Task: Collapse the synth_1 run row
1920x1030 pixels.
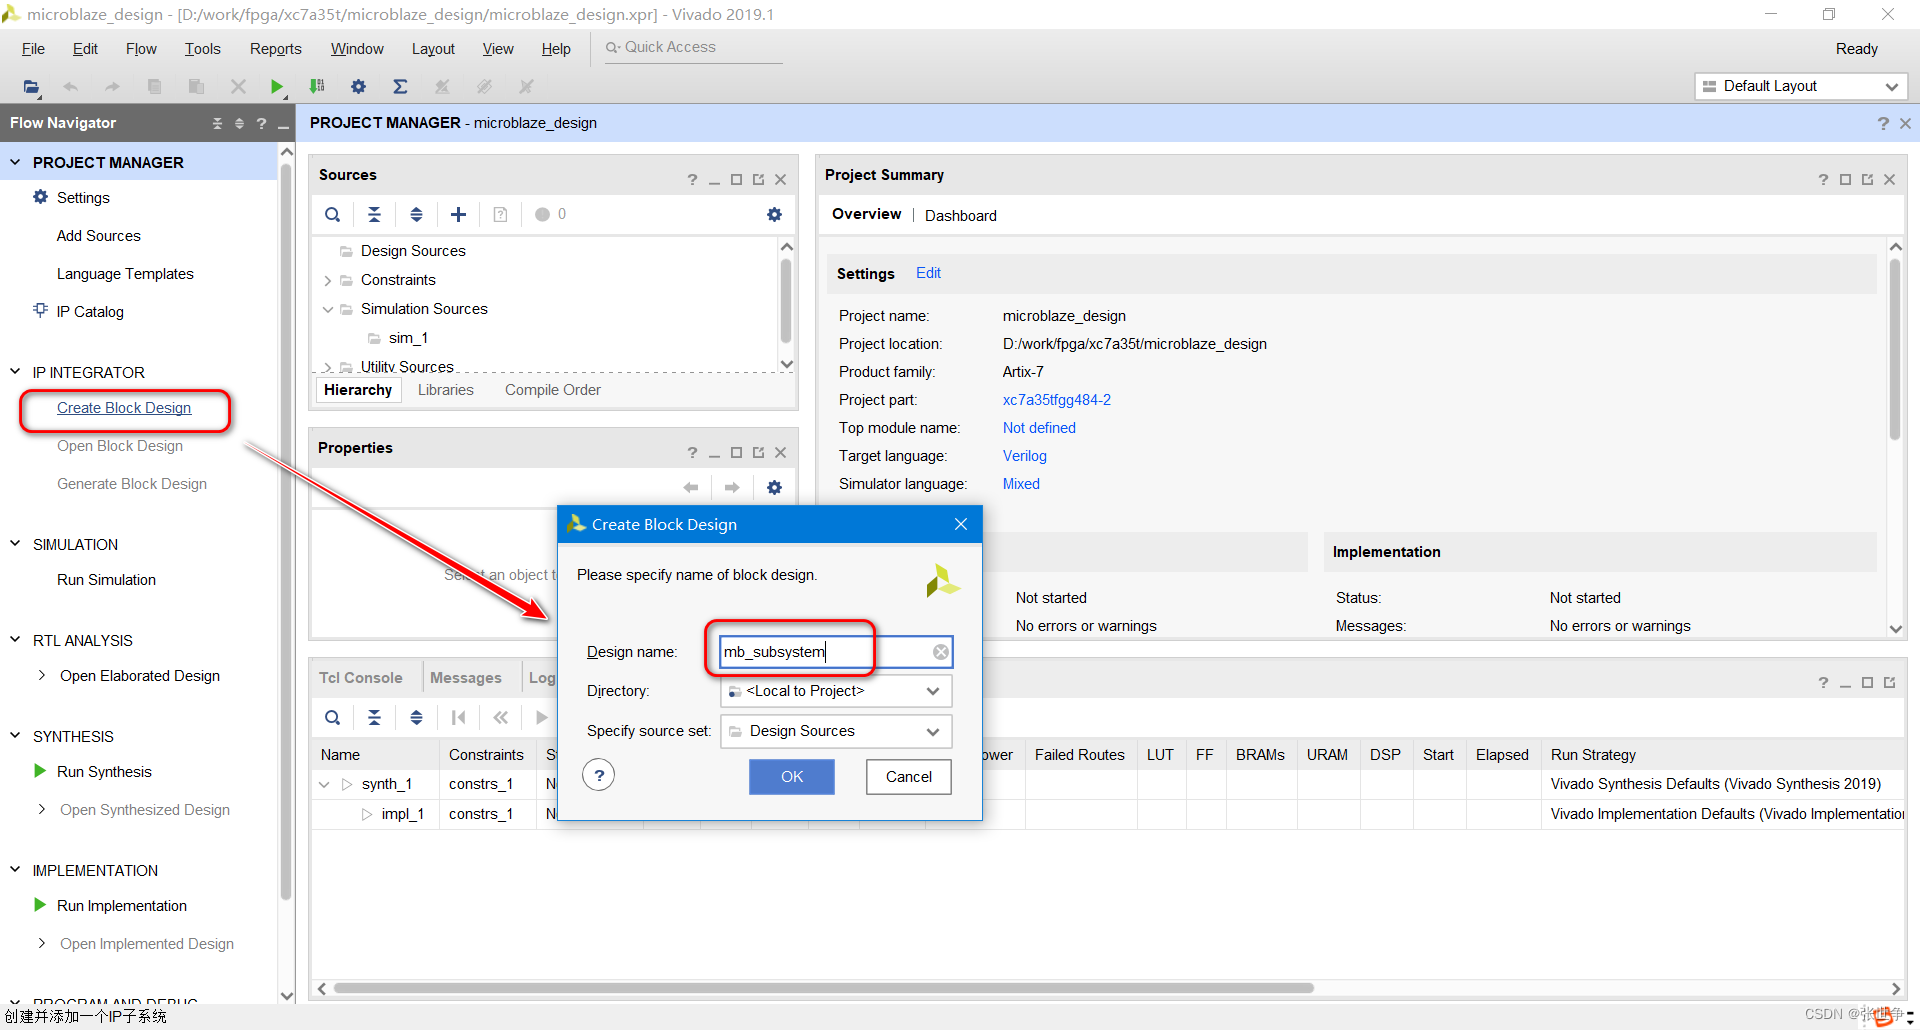Action: coord(324,784)
